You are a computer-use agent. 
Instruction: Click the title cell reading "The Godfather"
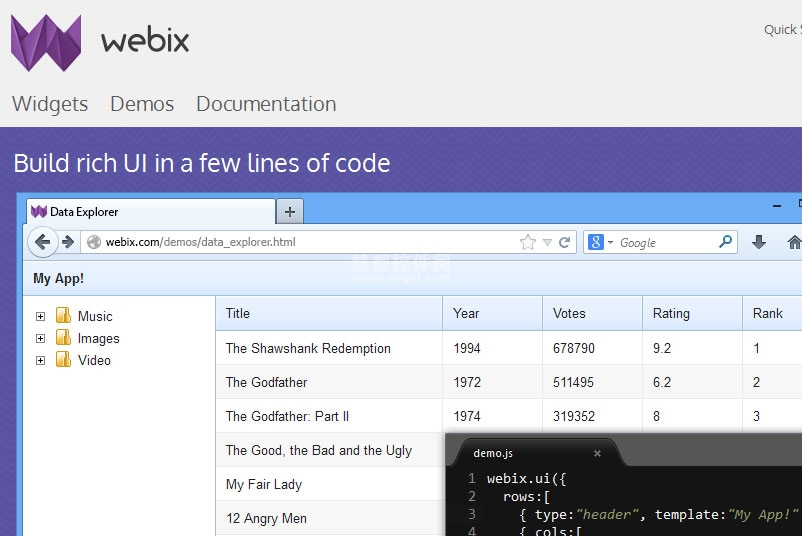coord(329,382)
